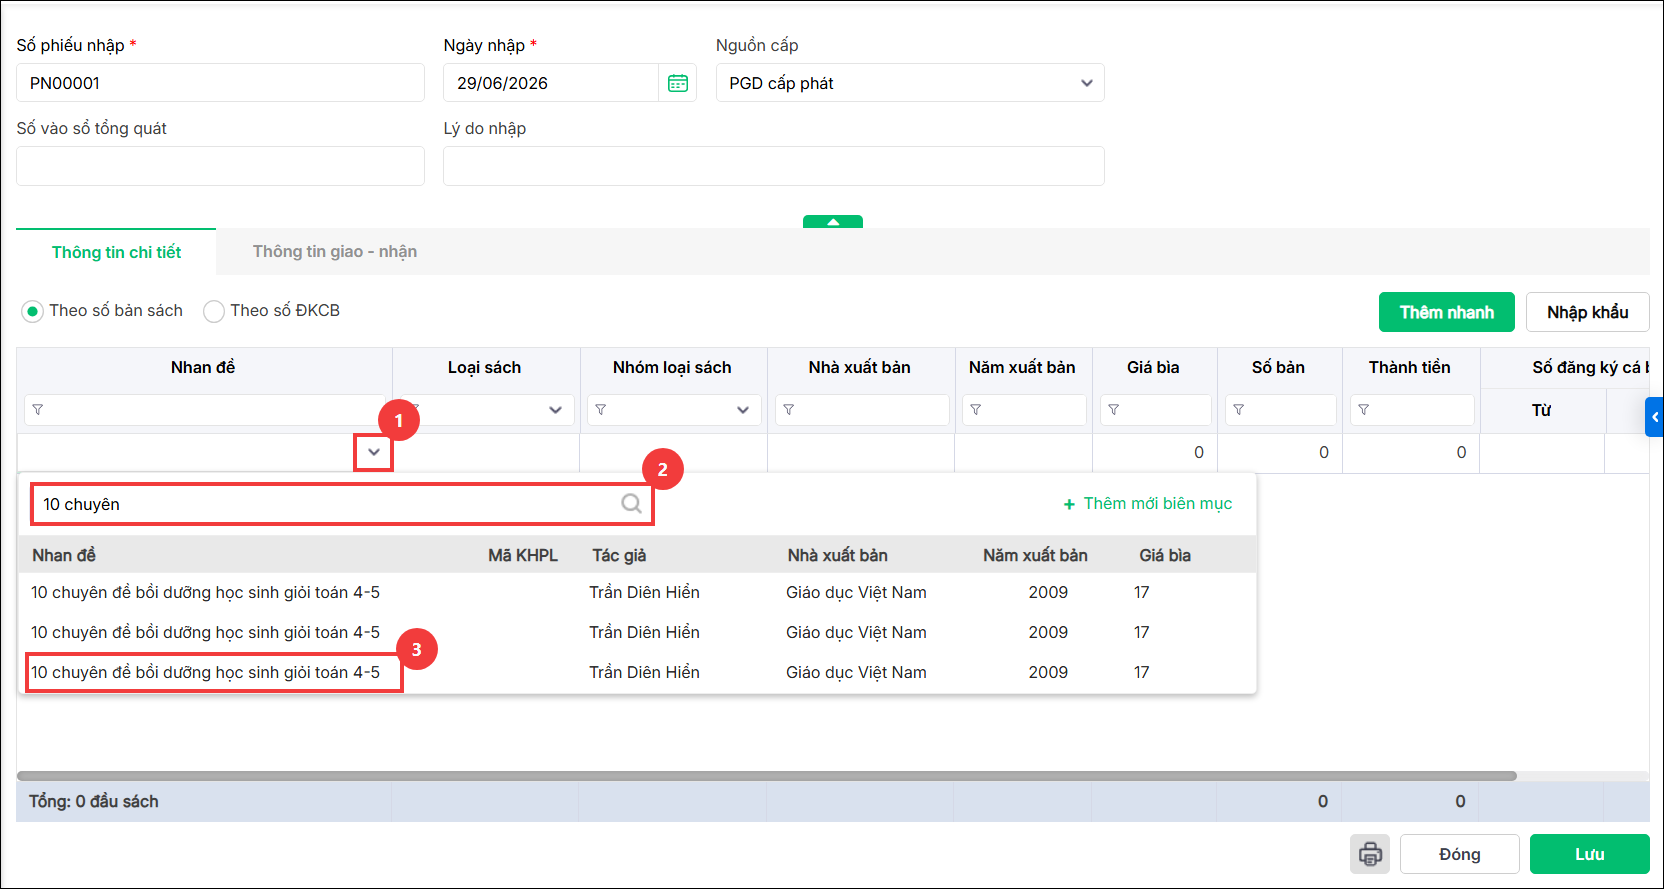
Task: Select the third 10 chuyên đề result row
Action: (x=638, y=673)
